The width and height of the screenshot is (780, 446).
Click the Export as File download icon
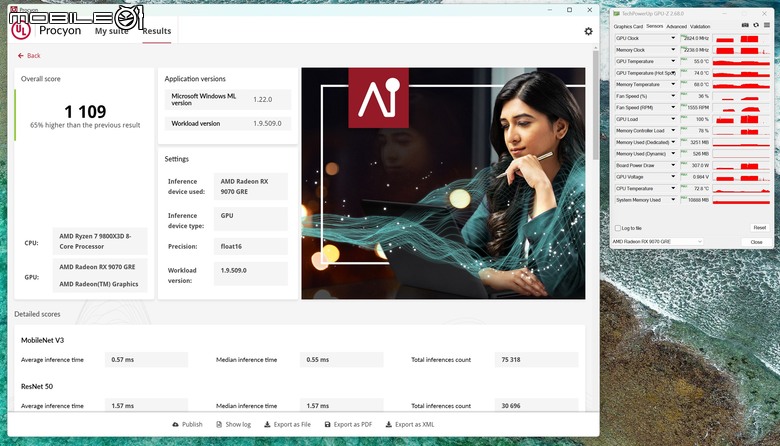tap(267, 425)
